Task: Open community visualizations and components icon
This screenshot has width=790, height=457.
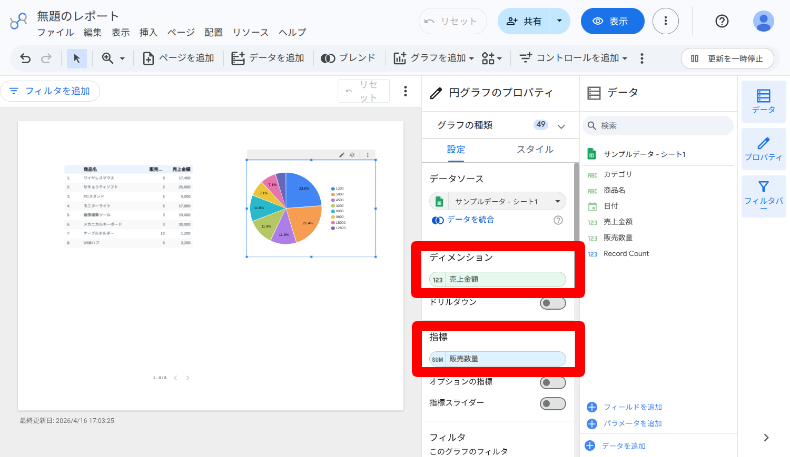Action: [x=488, y=58]
